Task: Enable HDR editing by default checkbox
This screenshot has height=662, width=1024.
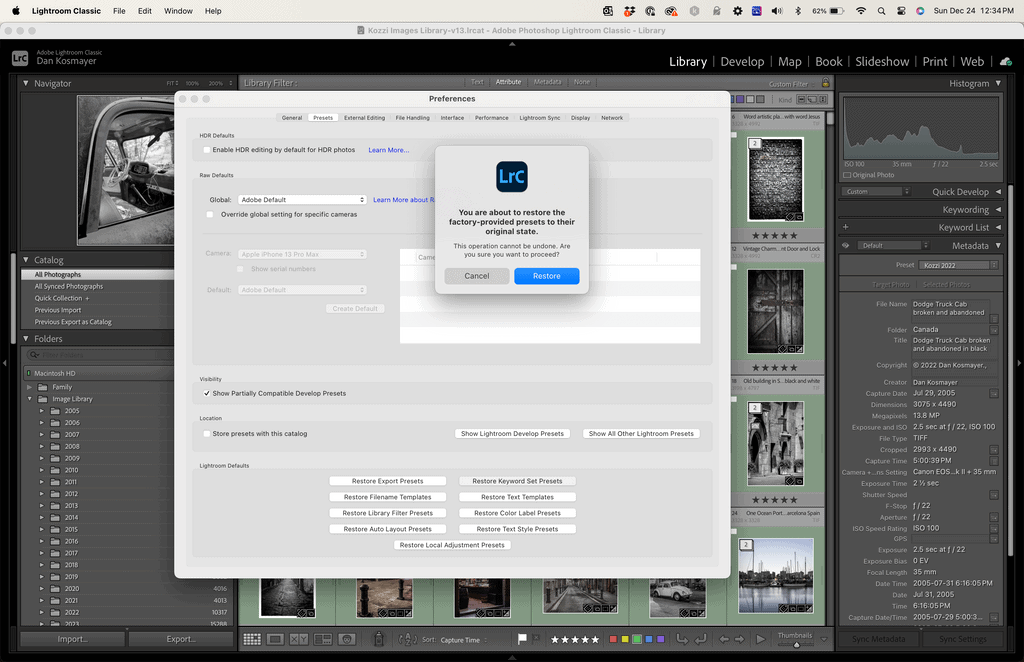Action: [206, 150]
